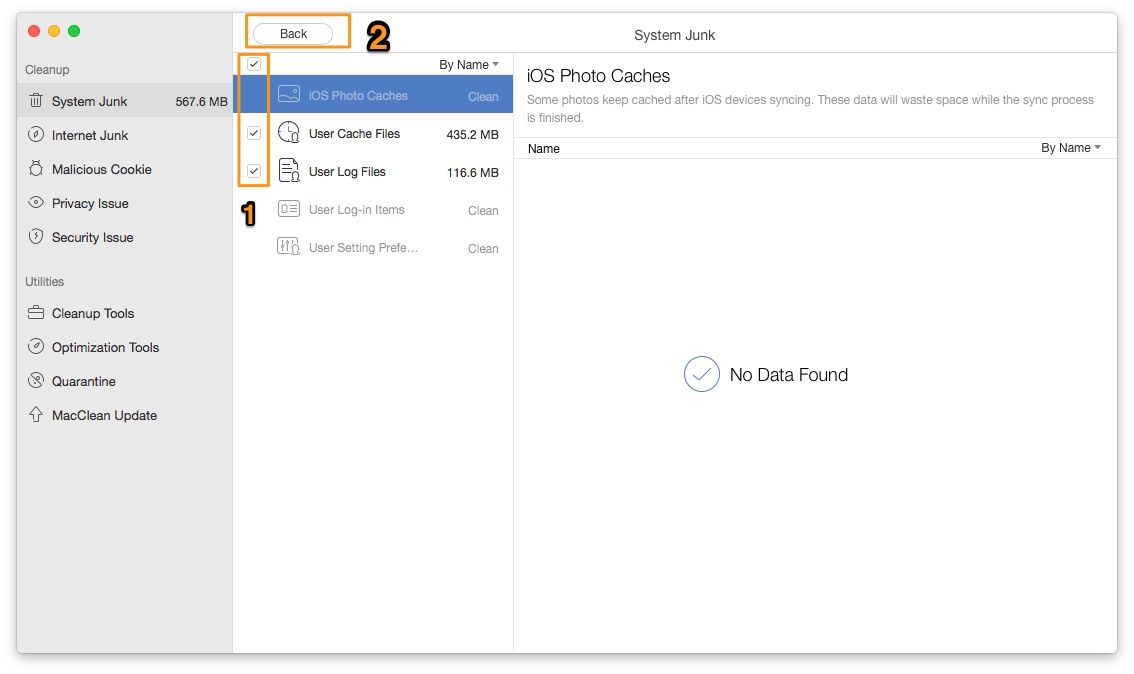Viewport: 1134px width, 674px height.
Task: Select the User Log Files label
Action: point(347,172)
